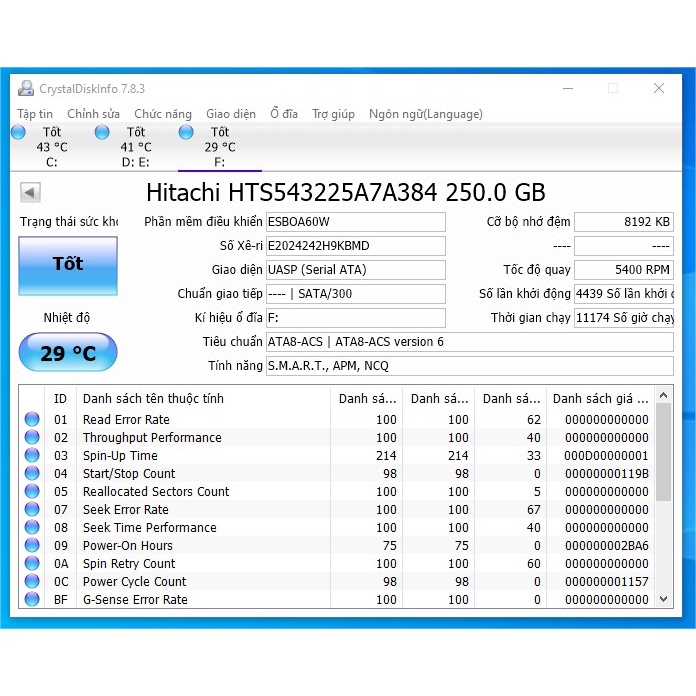Select the Read Error Rate row name
The width and height of the screenshot is (696, 696).
click(126, 419)
